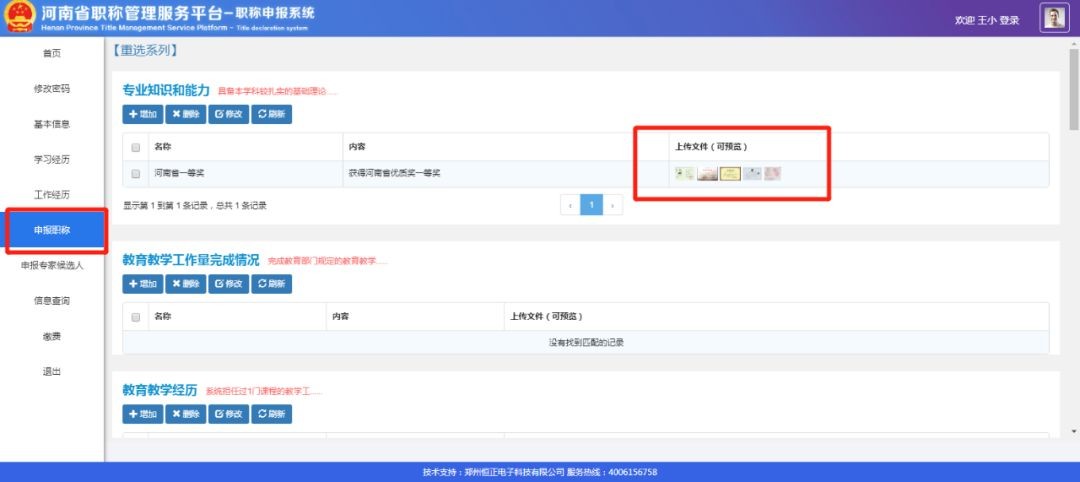Click 增加 under 教育教学工作量完成情况
Image resolution: width=1080 pixels, height=482 pixels.
point(143,284)
